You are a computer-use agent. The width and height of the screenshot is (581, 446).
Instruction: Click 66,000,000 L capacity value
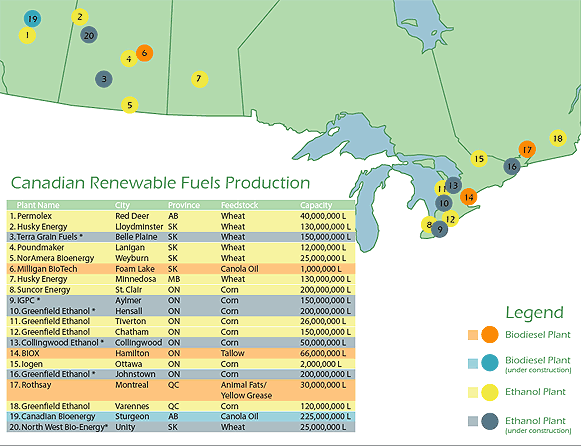323,353
